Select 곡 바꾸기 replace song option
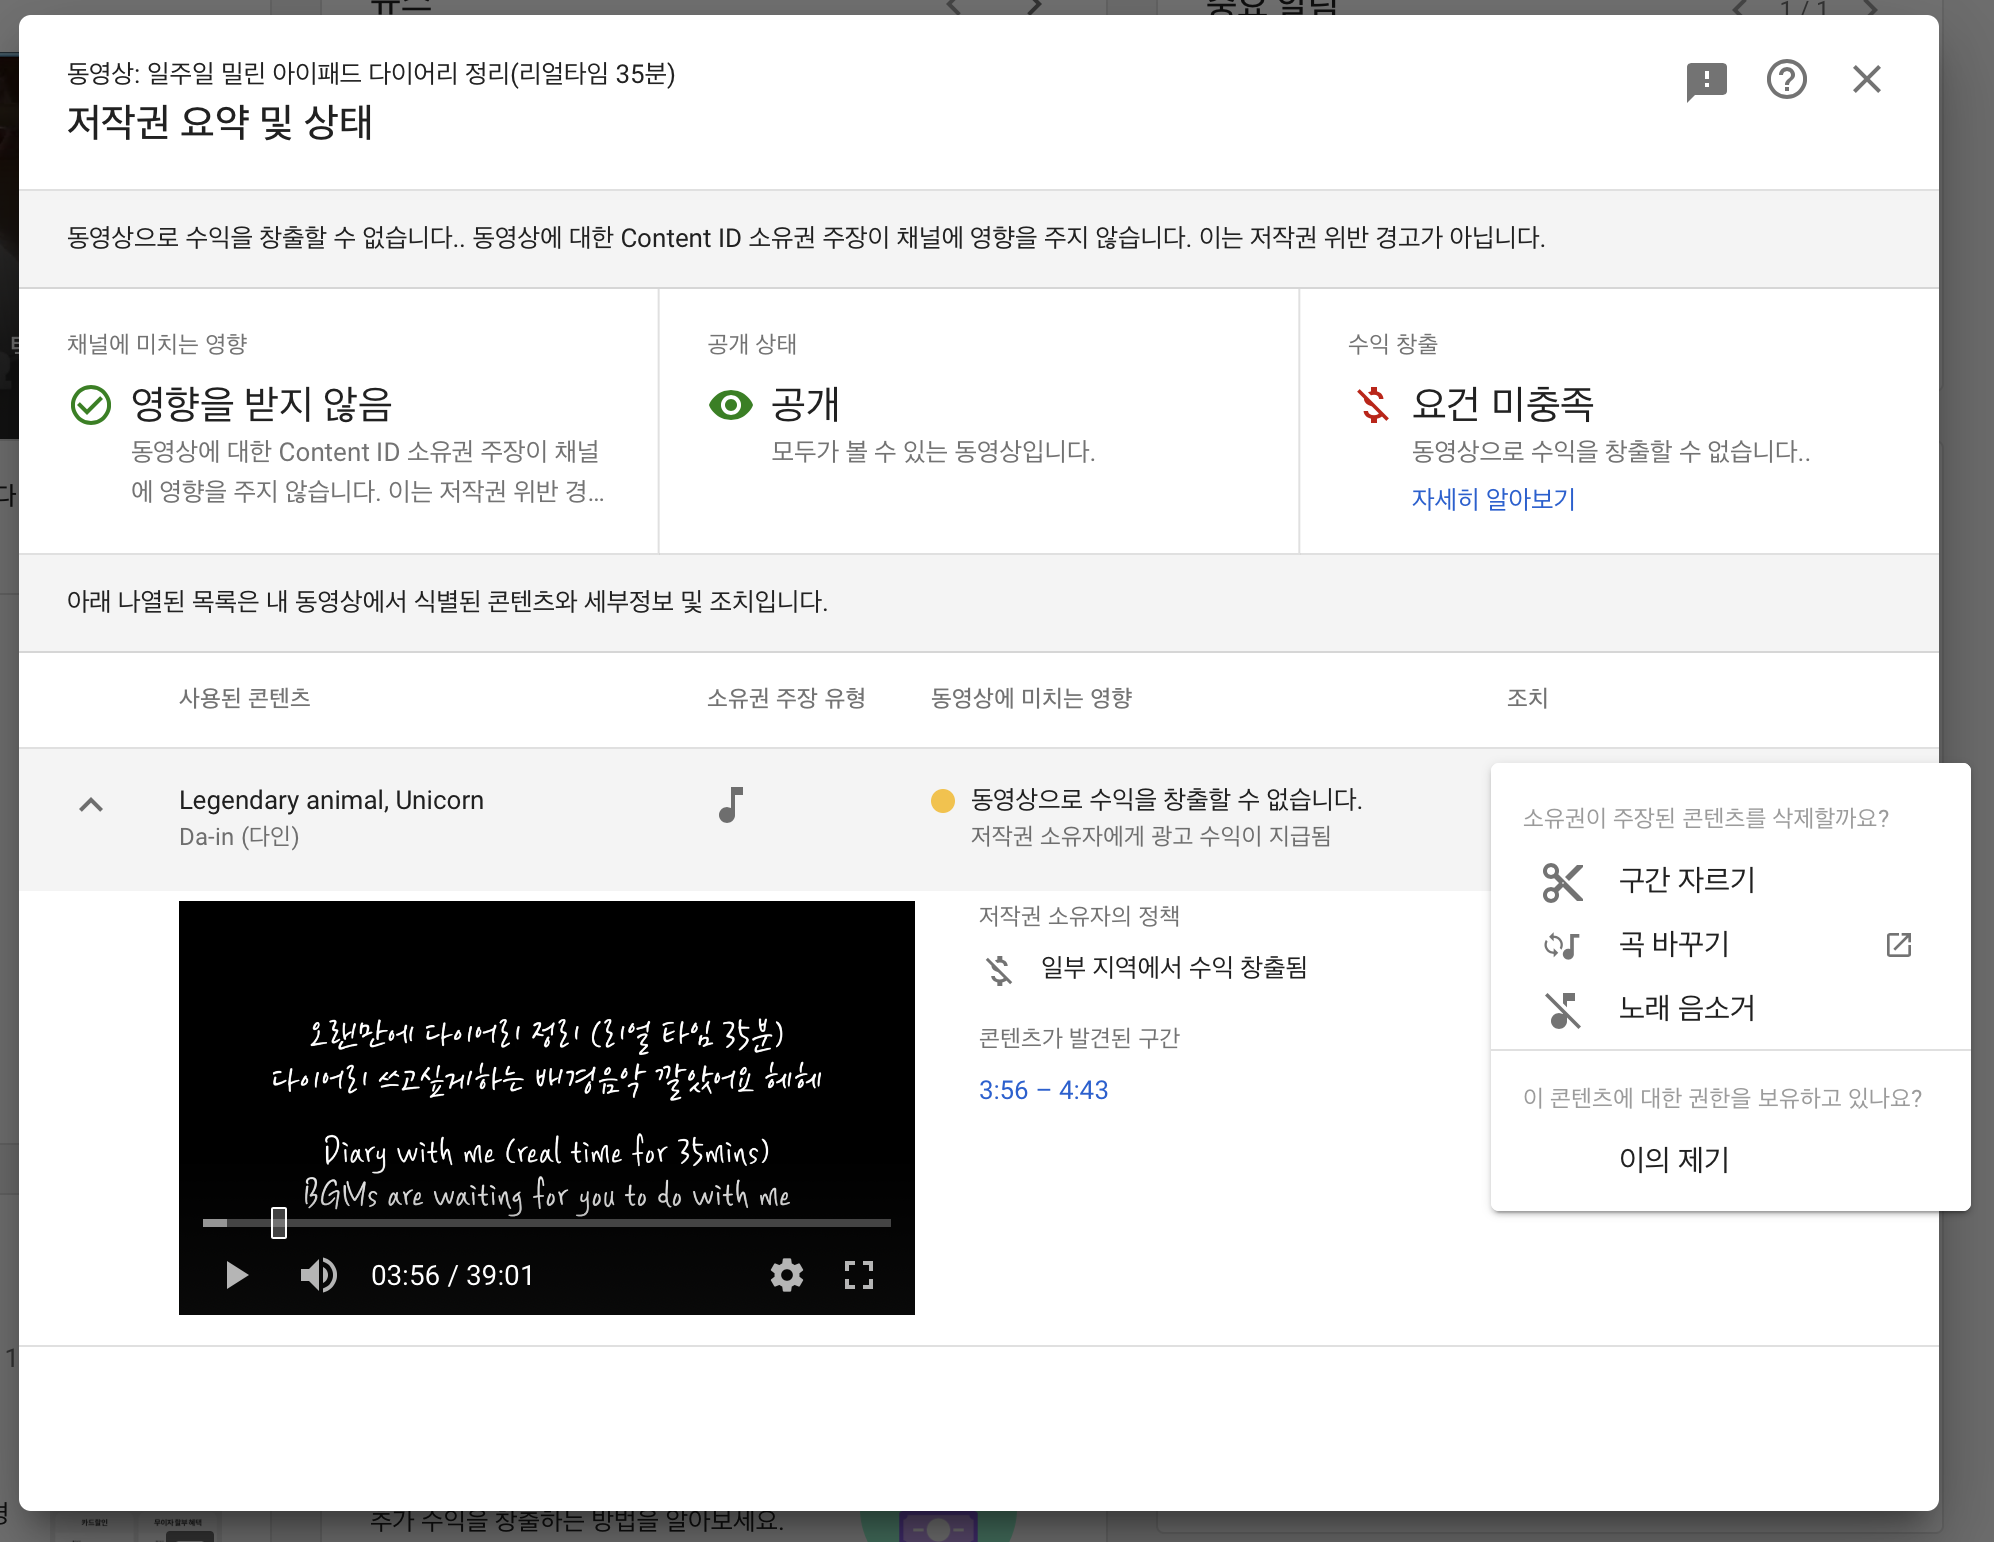The width and height of the screenshot is (1994, 1542). coord(1674,944)
